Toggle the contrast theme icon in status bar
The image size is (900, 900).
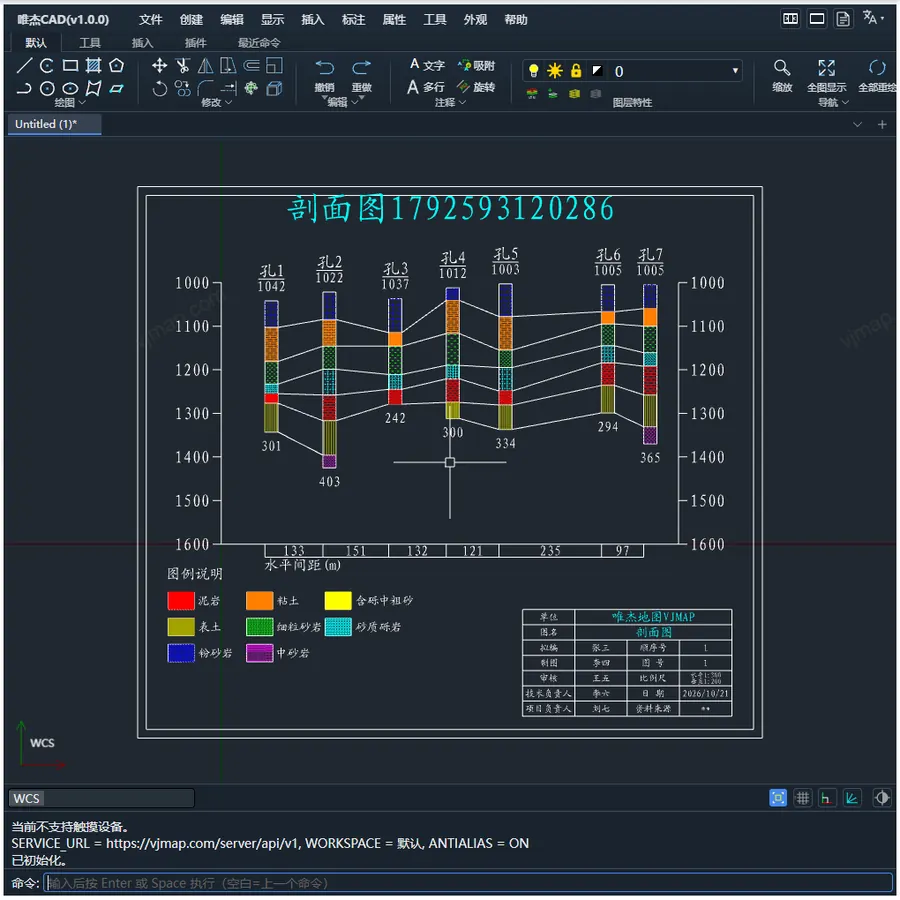(x=882, y=798)
